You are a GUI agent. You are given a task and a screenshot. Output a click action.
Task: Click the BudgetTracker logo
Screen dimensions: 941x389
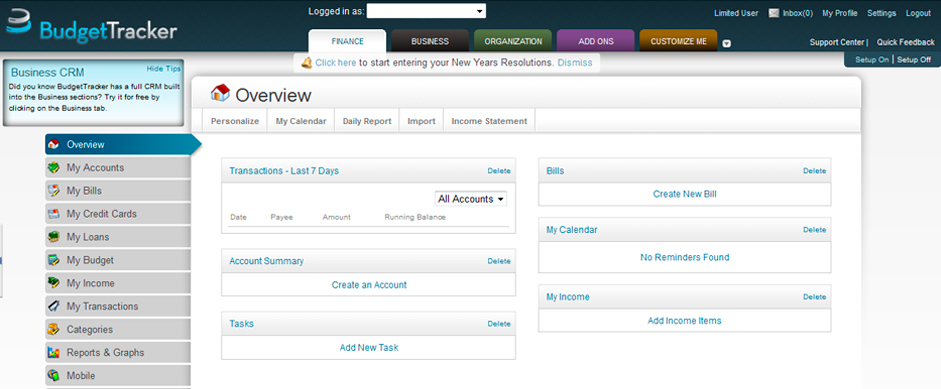pos(91,26)
